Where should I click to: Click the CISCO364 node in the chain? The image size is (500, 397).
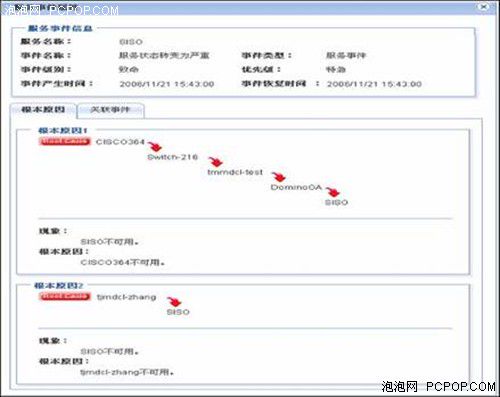[x=120, y=142]
